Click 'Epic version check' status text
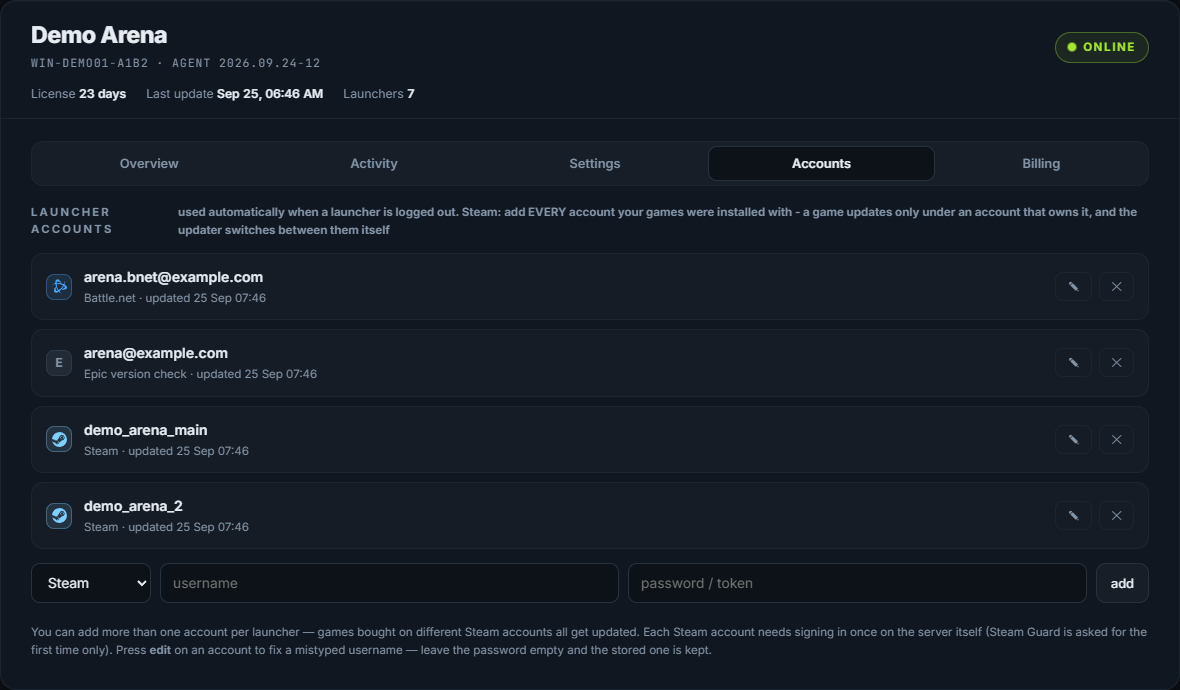This screenshot has width=1180, height=690. [135, 374]
